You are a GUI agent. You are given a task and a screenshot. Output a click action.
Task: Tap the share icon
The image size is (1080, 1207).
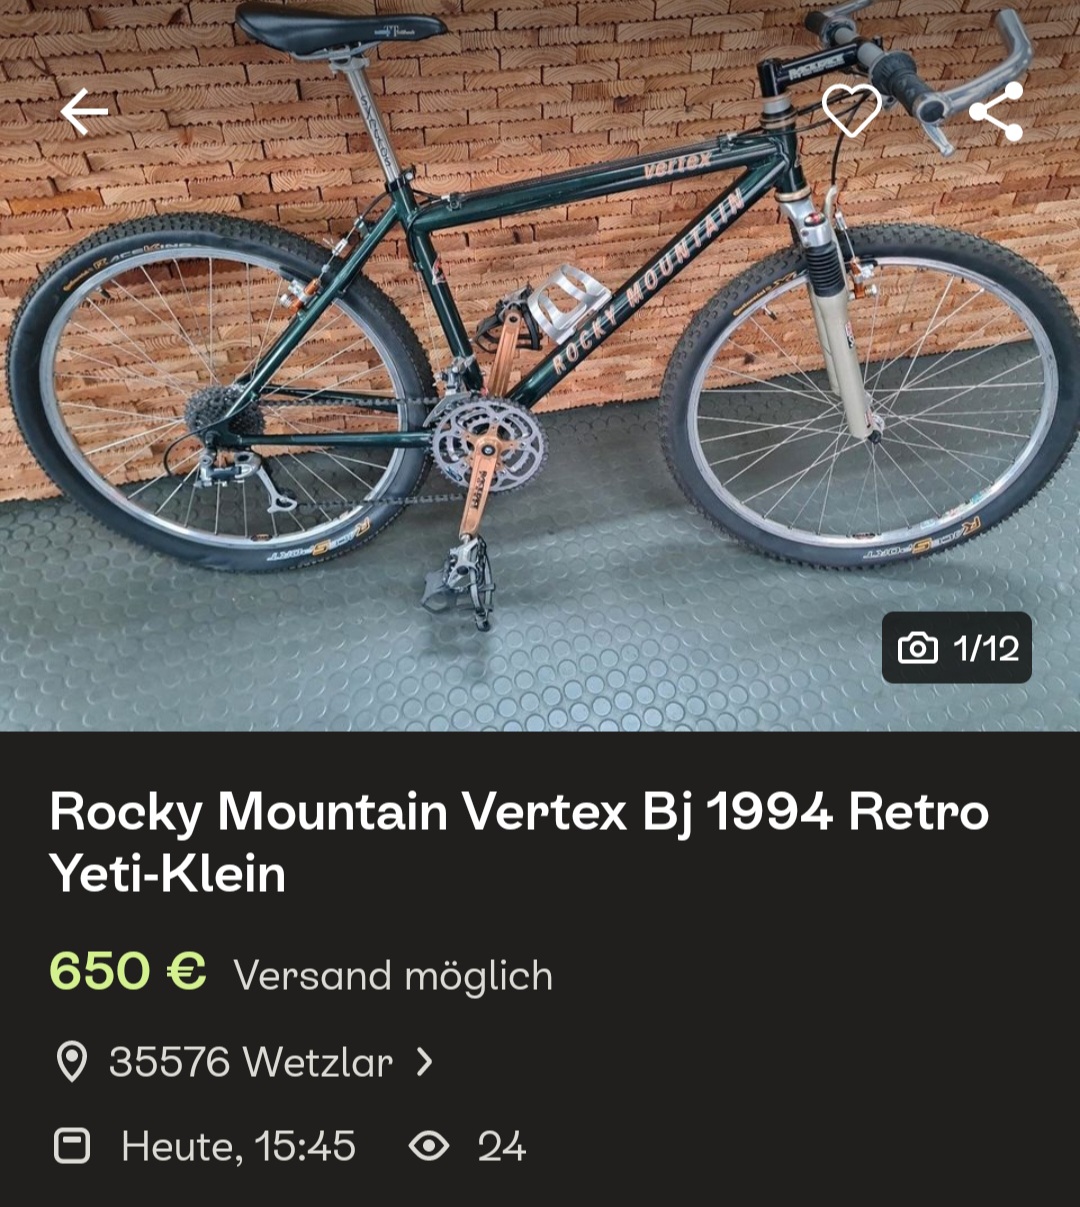(x=996, y=111)
